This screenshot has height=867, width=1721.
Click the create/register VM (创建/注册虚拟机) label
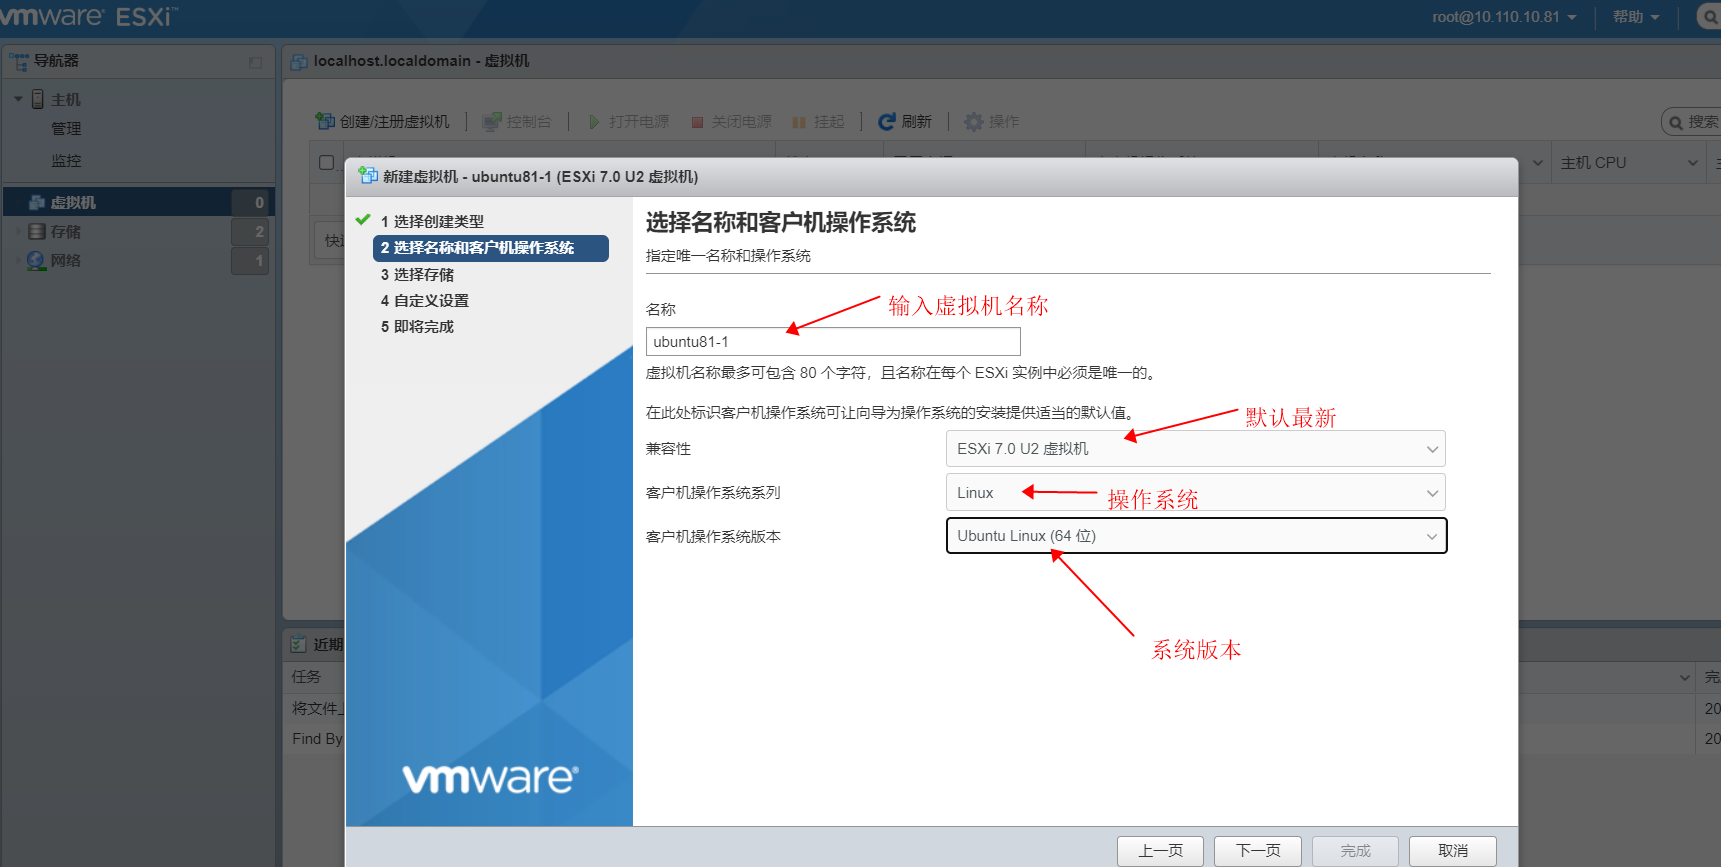(x=395, y=122)
